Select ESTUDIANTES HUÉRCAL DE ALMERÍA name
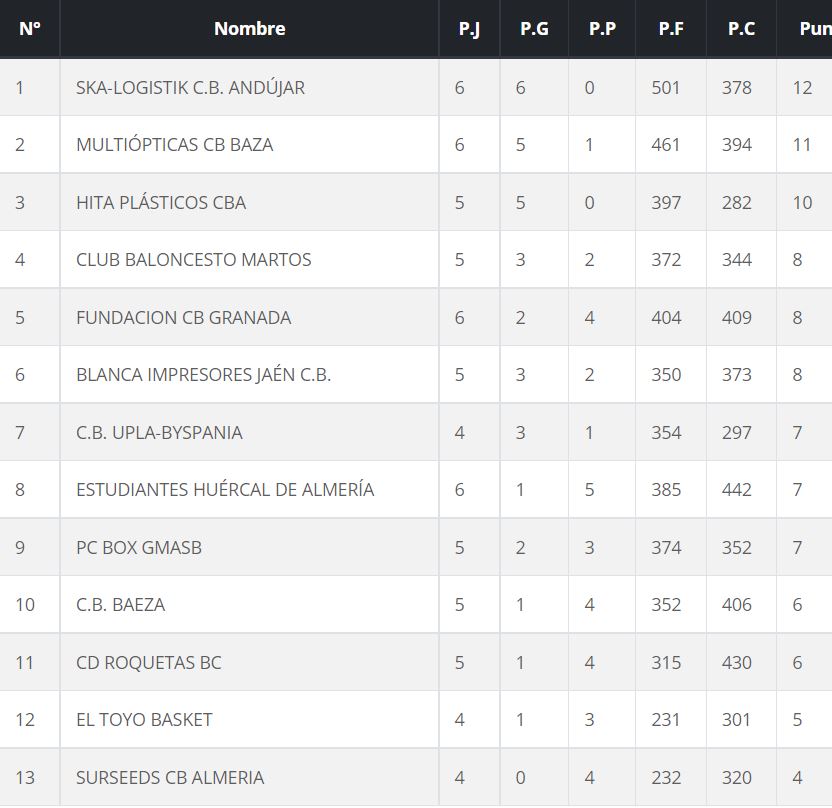Screen dimensions: 832x808 [x=225, y=490]
